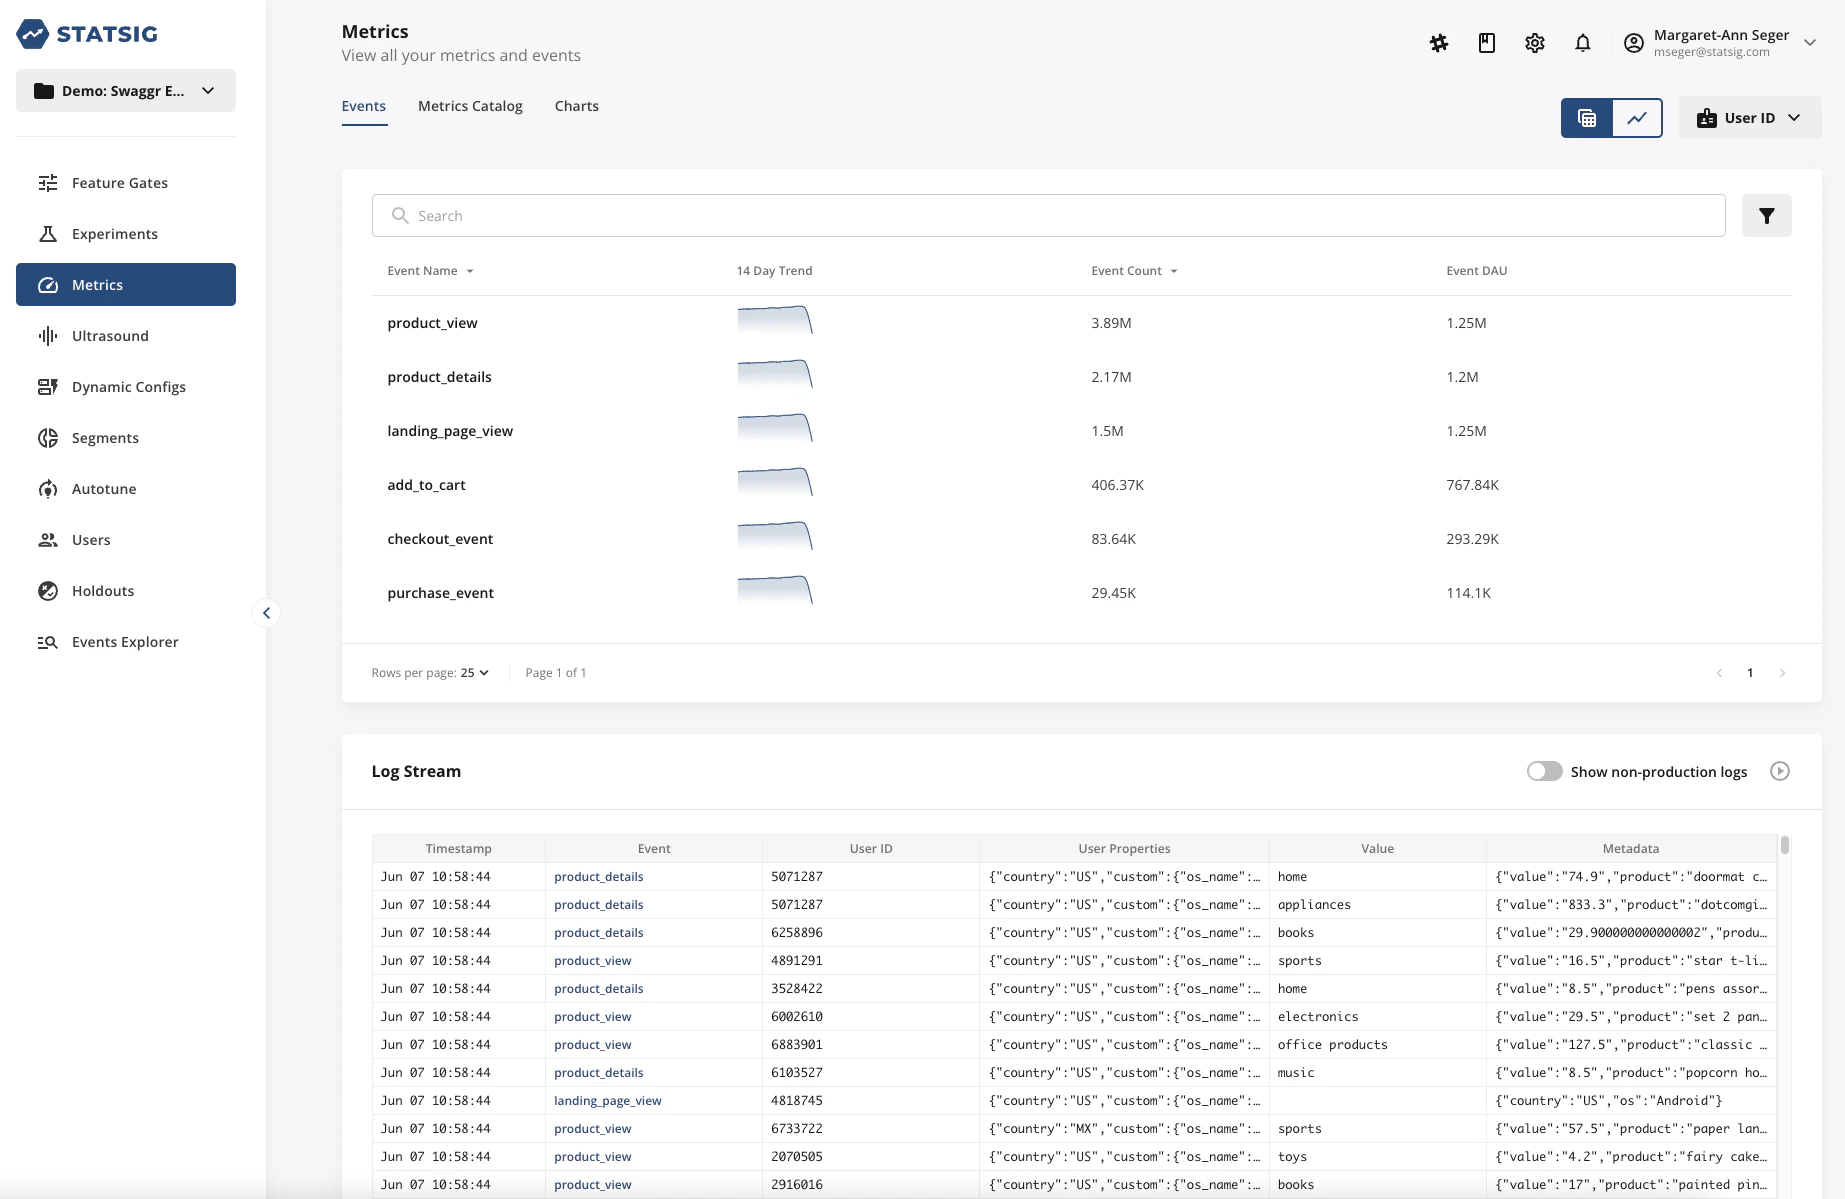Click the notifications bell icon
The image size is (1845, 1199).
coord(1583,43)
